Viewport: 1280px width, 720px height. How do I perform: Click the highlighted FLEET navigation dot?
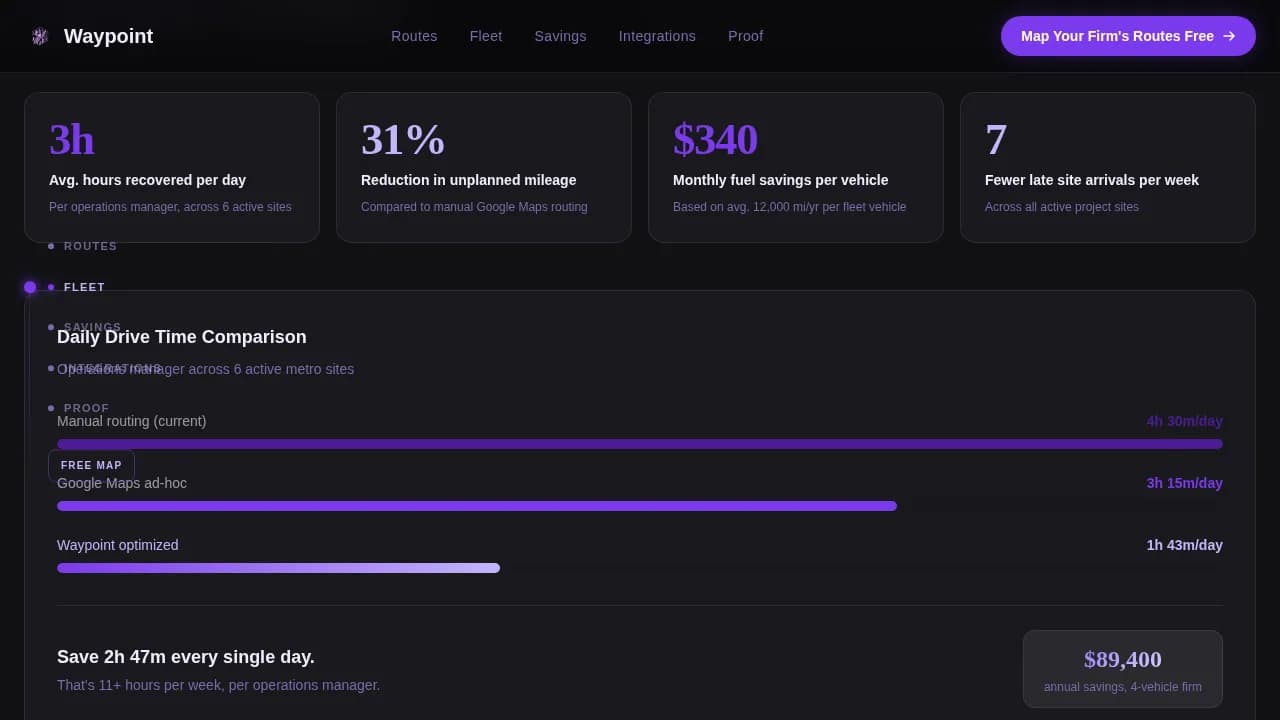click(x=51, y=287)
